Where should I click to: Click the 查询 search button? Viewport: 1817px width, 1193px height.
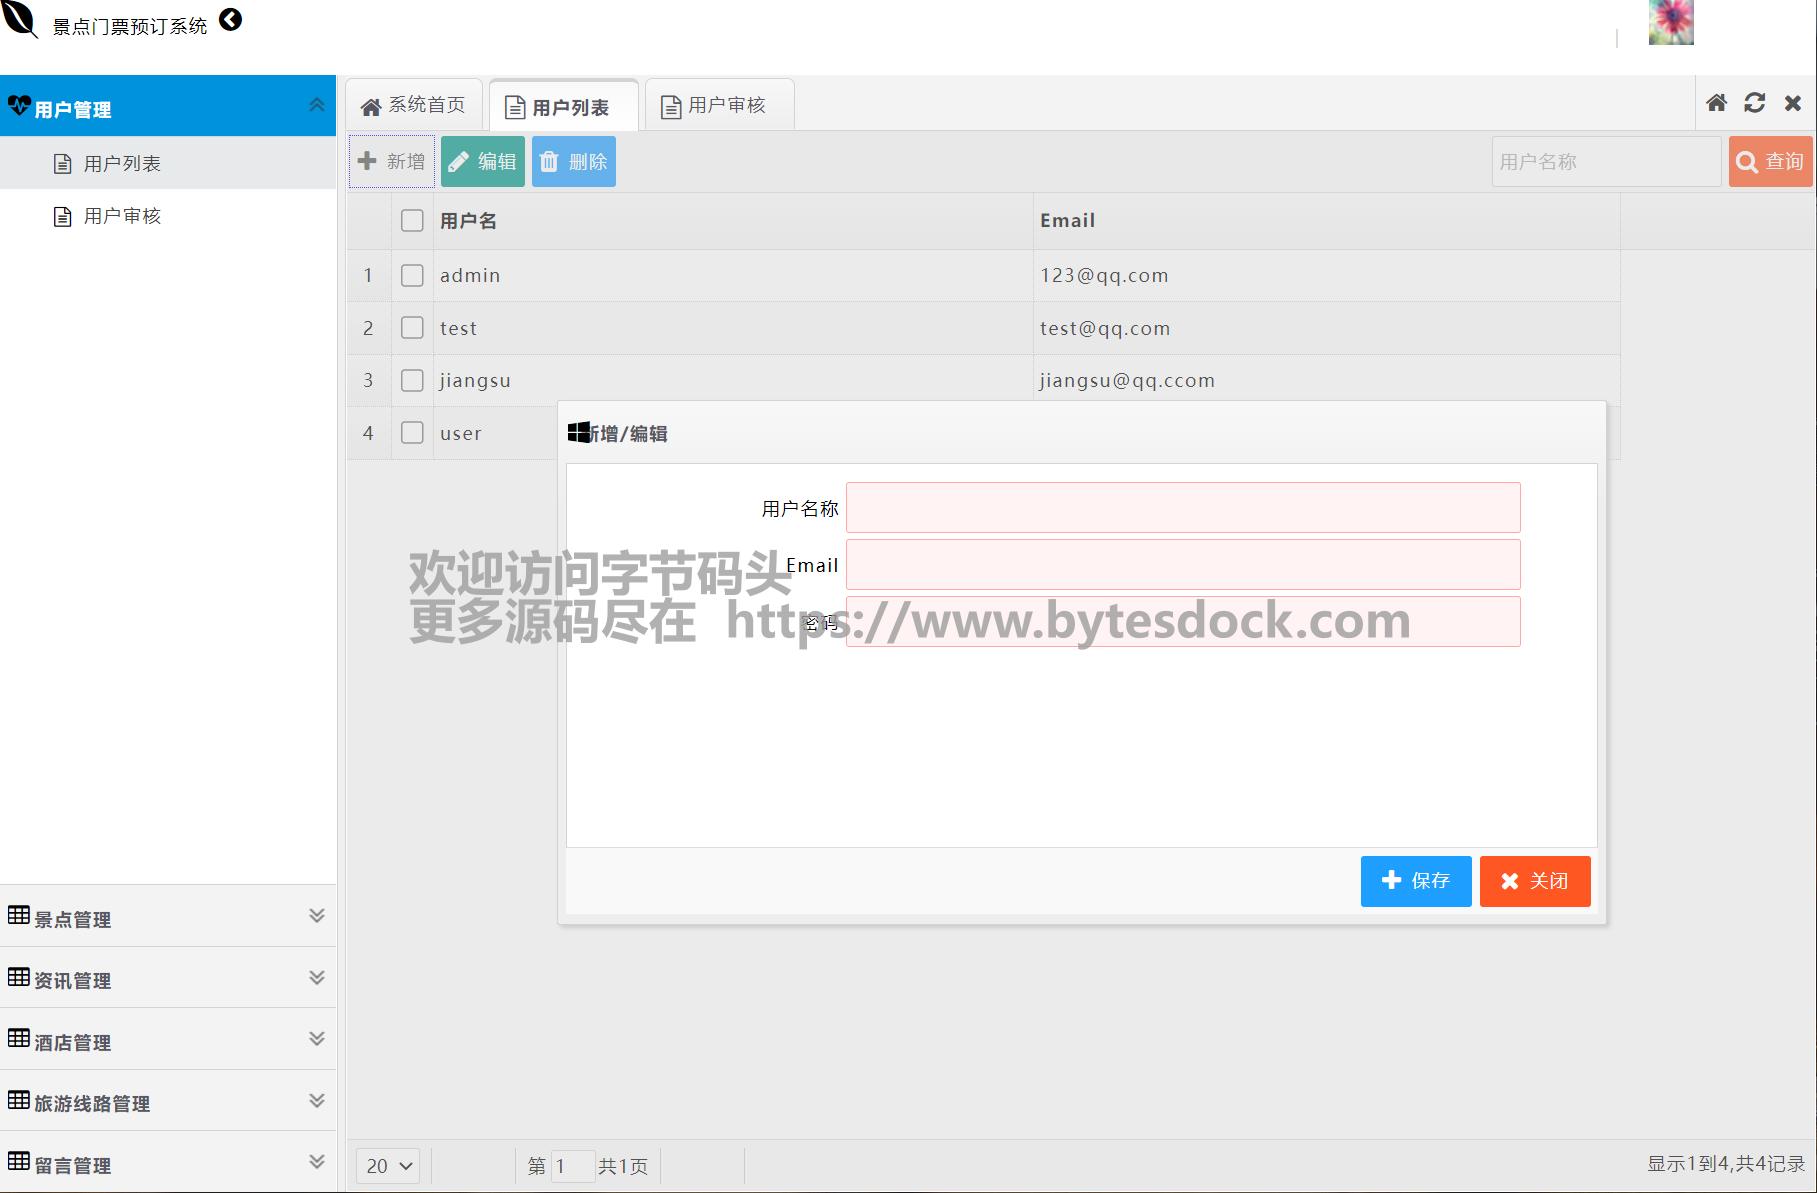(x=1769, y=162)
